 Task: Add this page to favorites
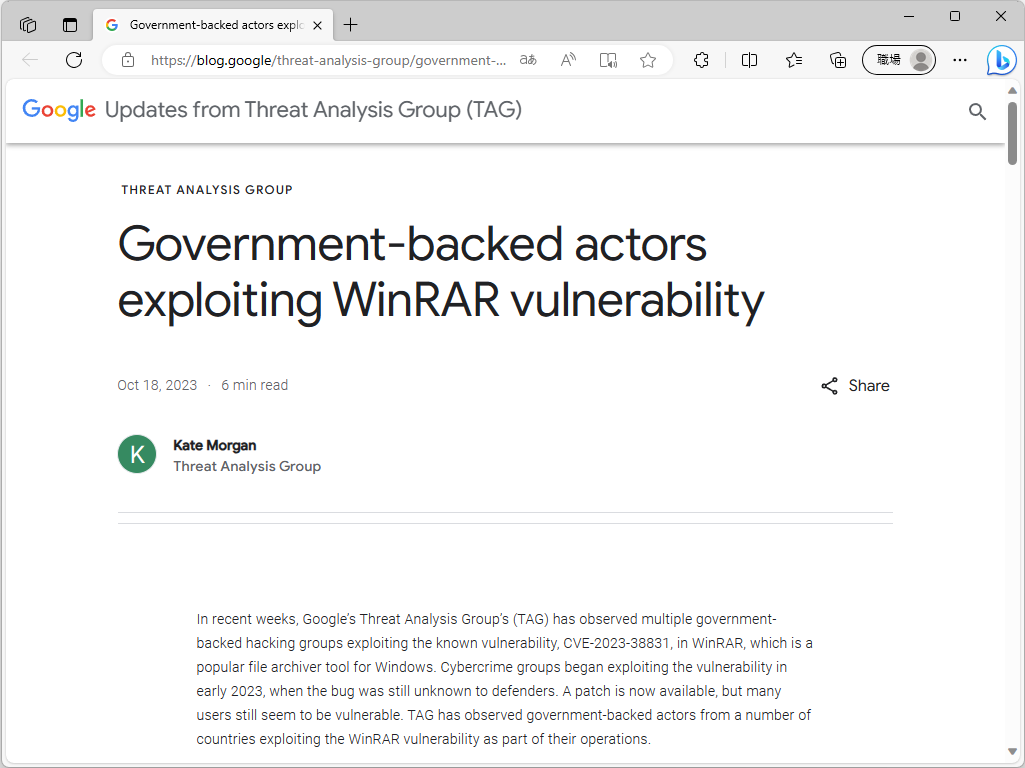pyautogui.click(x=647, y=60)
